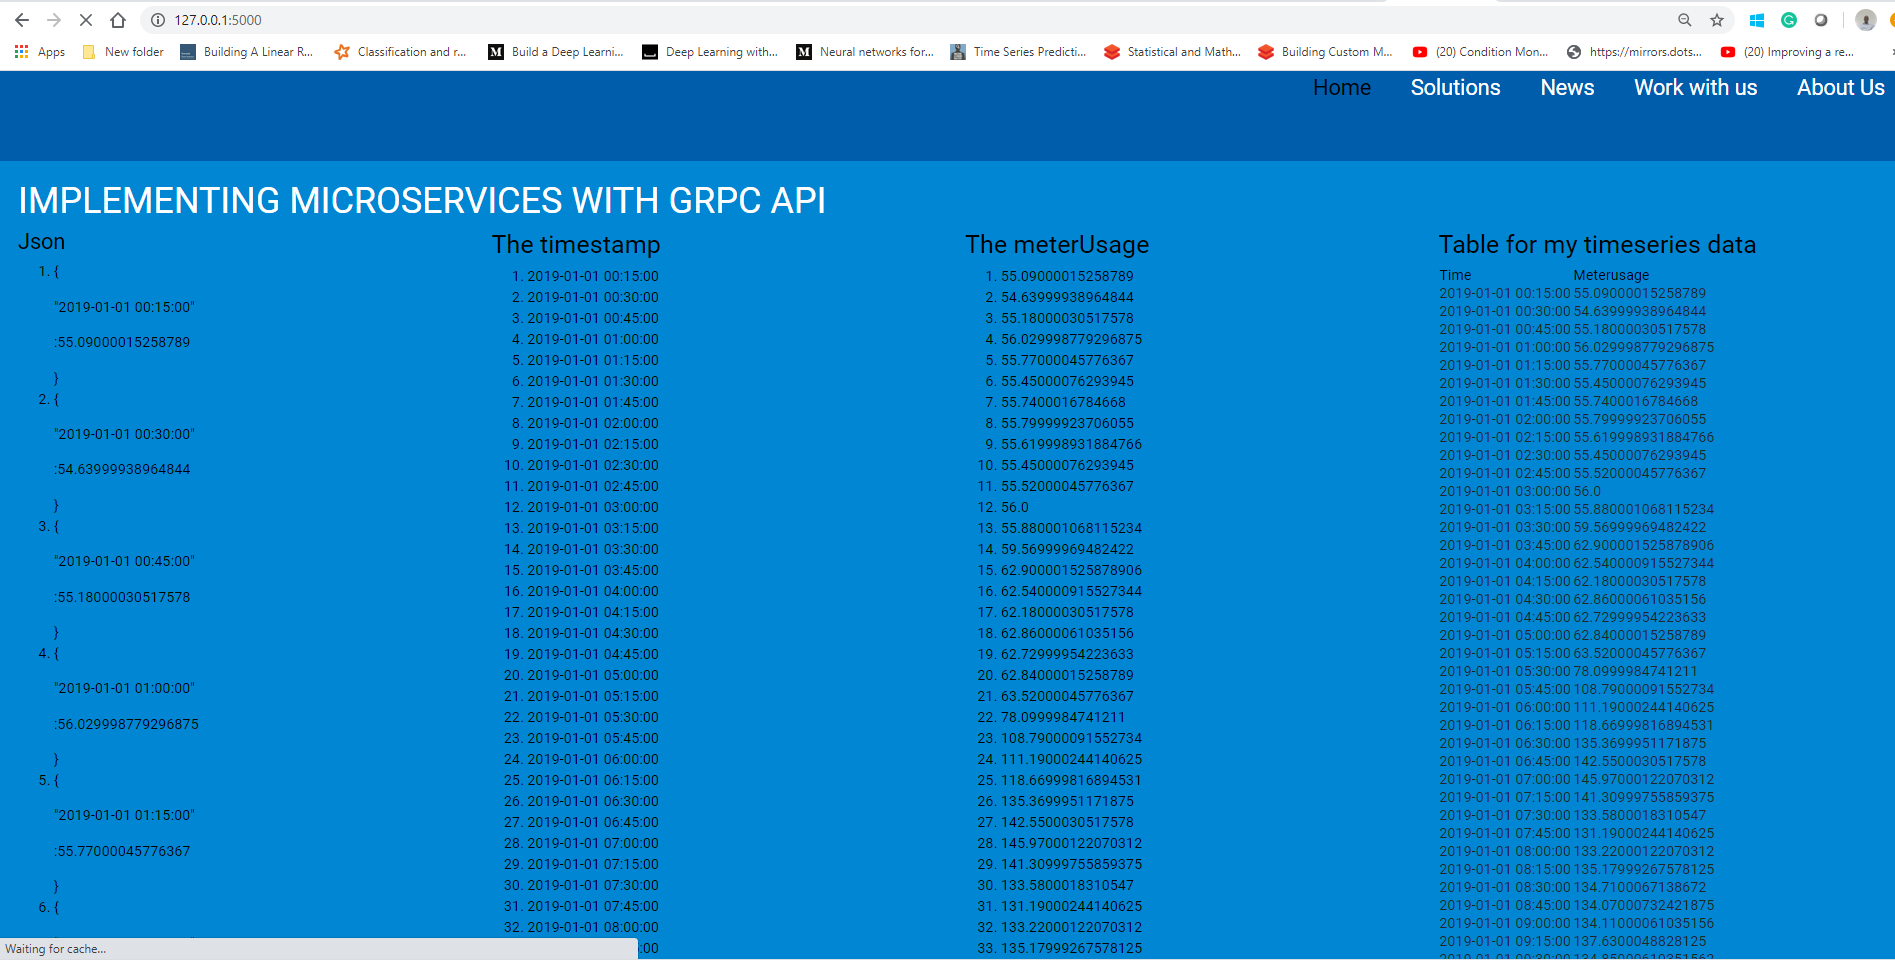Click the Time column header in table
Viewport: 1895px width, 961px height.
[x=1455, y=275]
